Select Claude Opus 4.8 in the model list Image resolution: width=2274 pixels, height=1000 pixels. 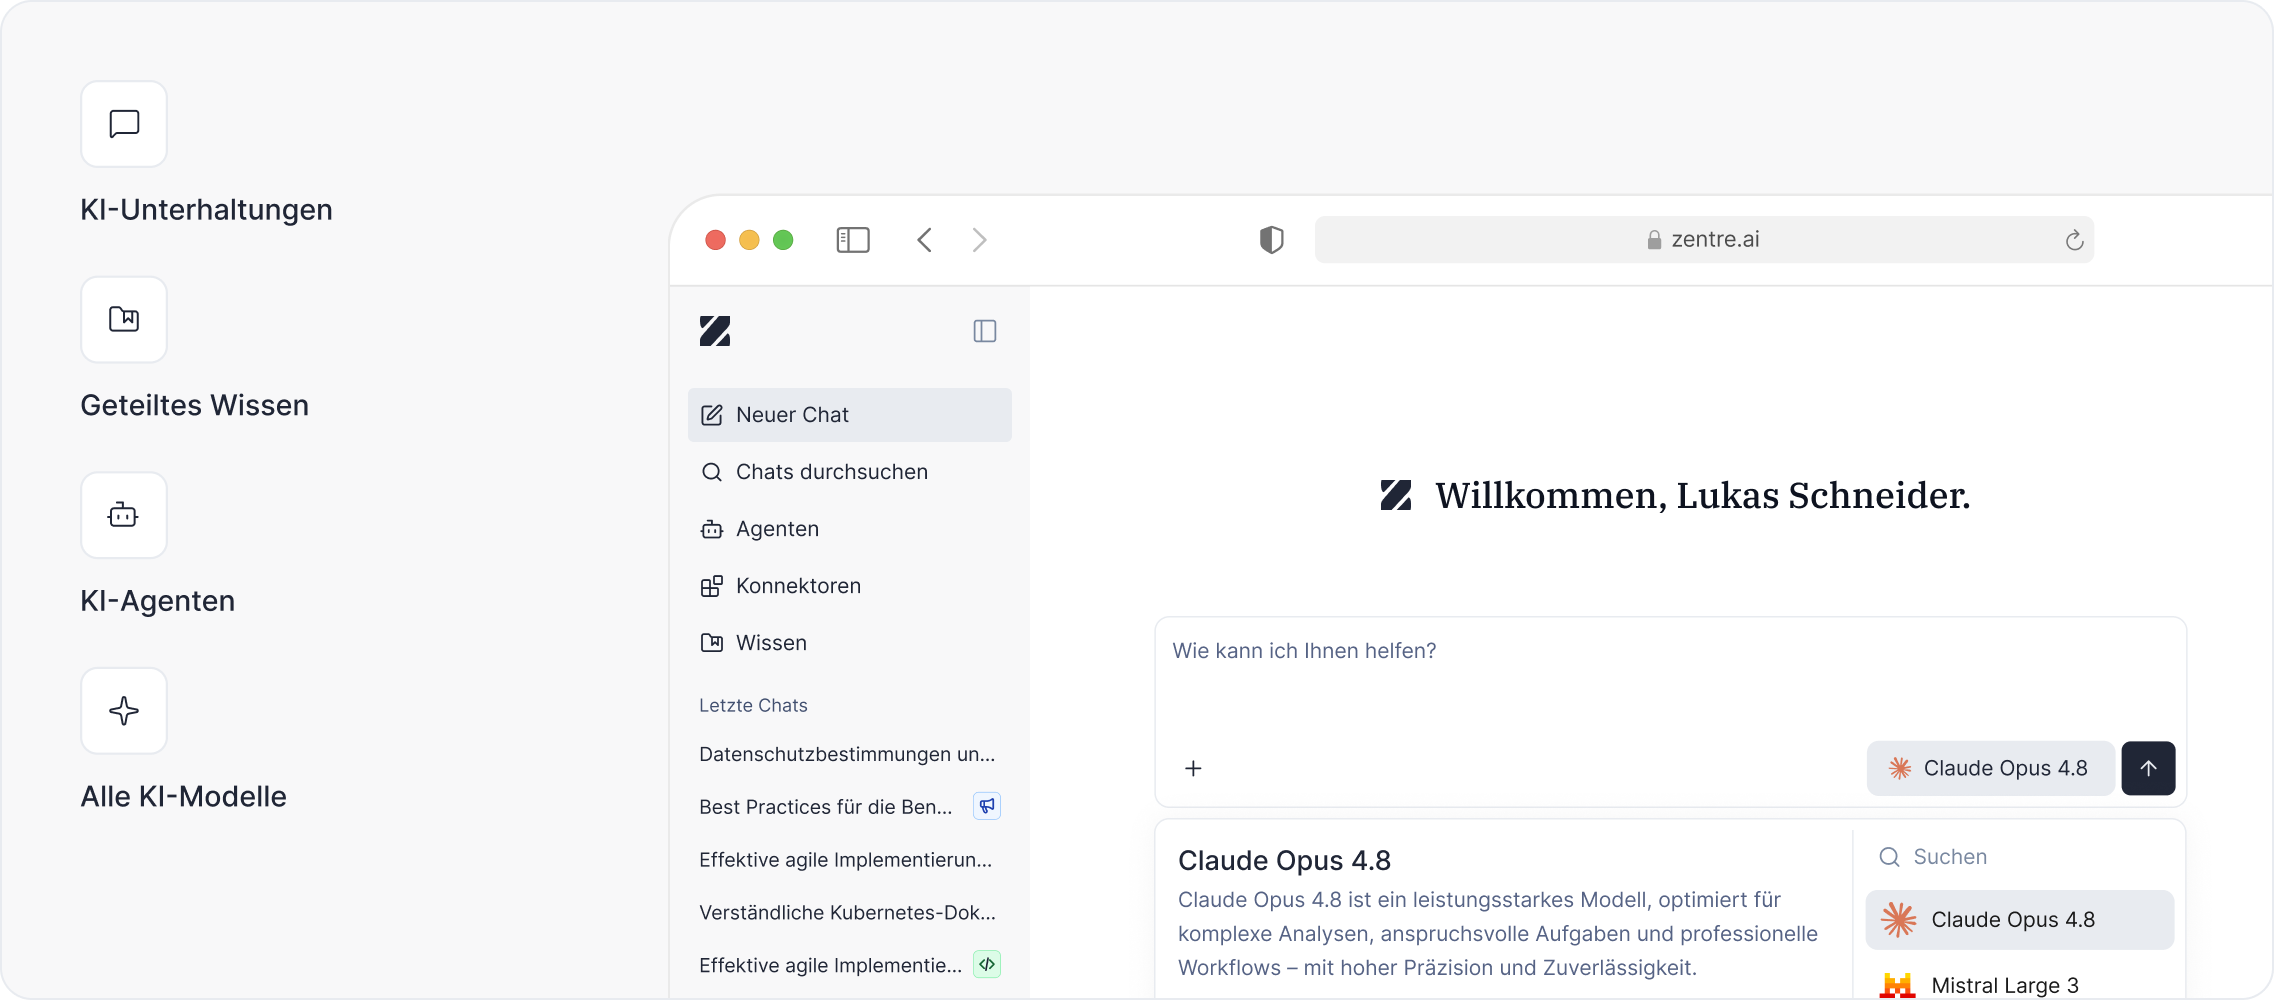tap(2020, 920)
